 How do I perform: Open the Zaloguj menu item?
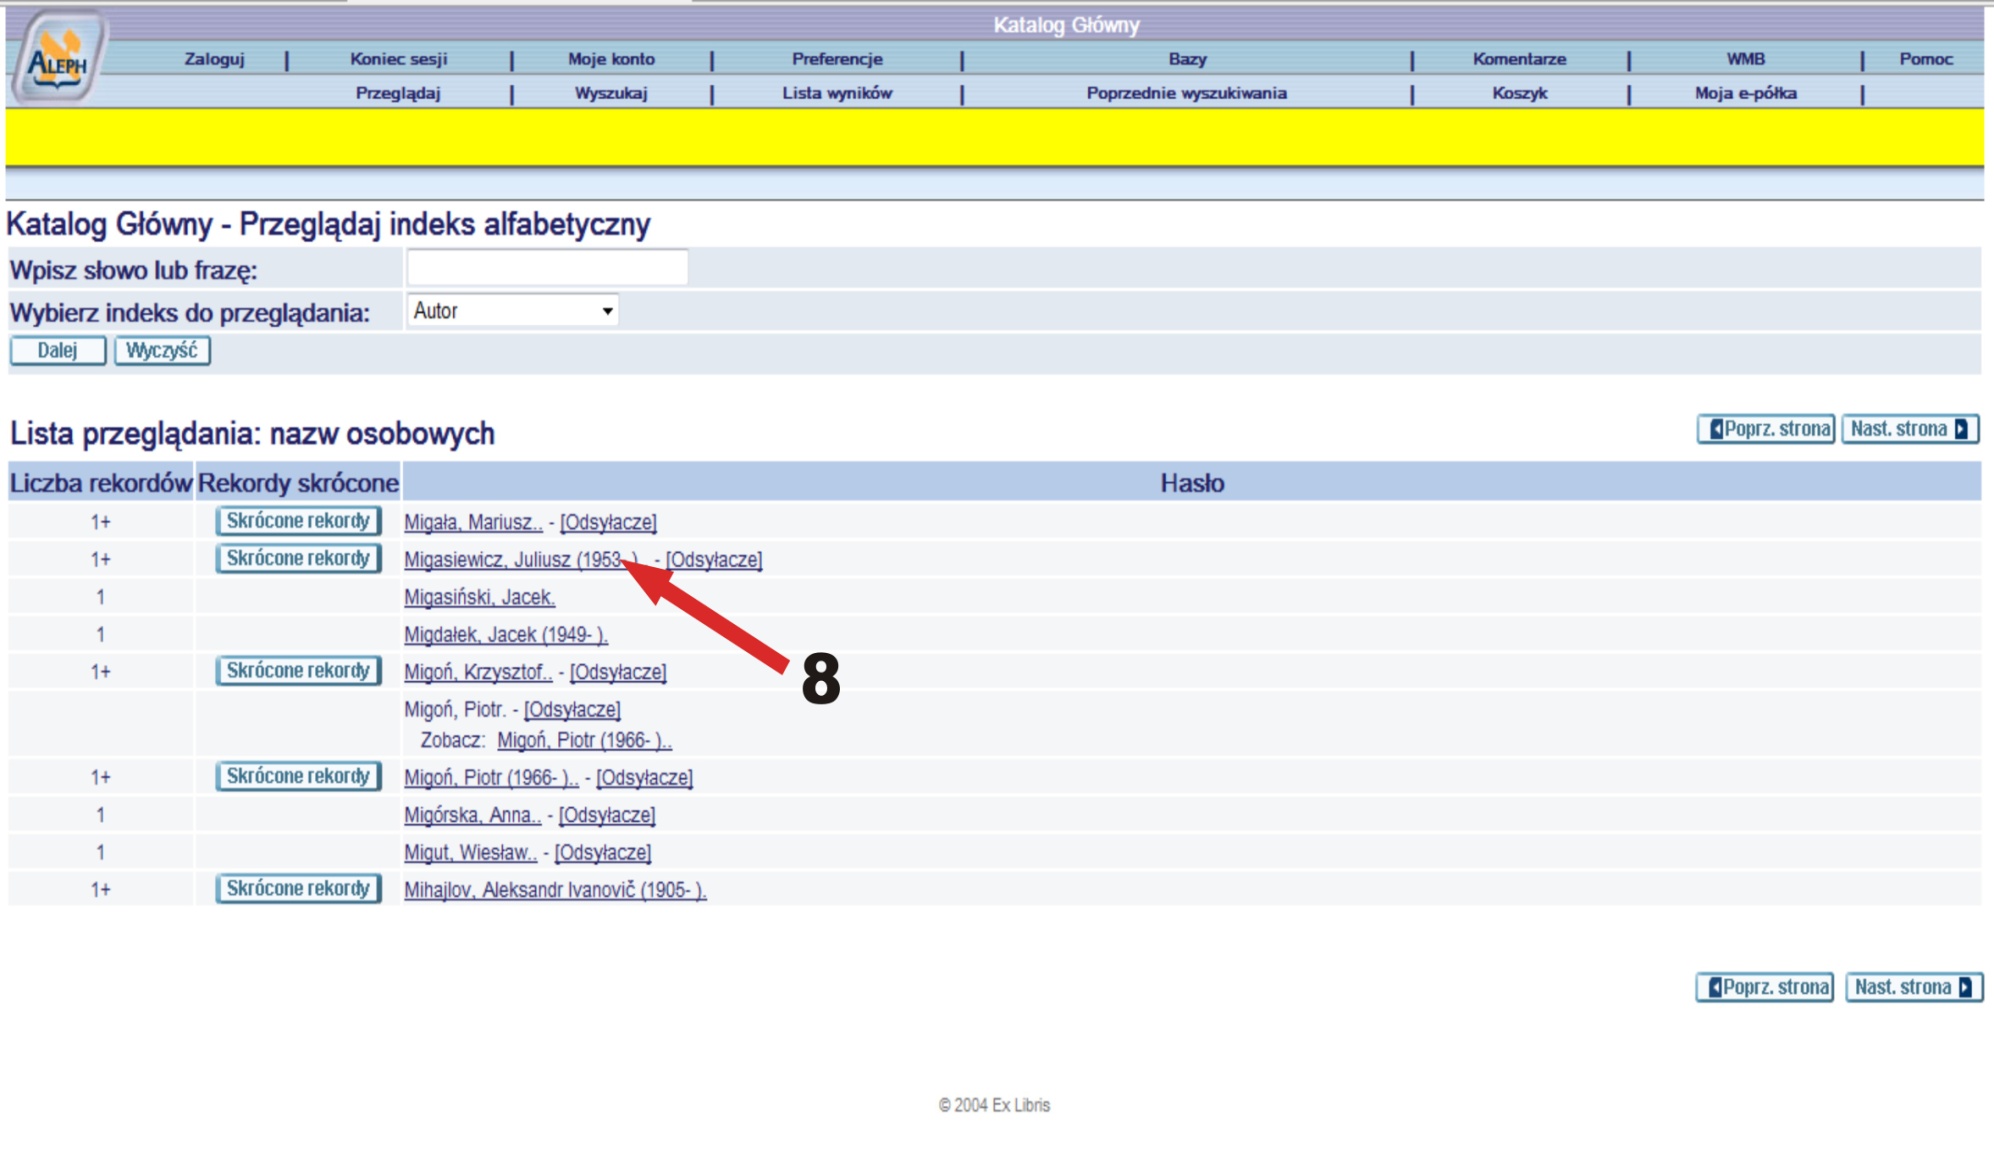coord(214,59)
